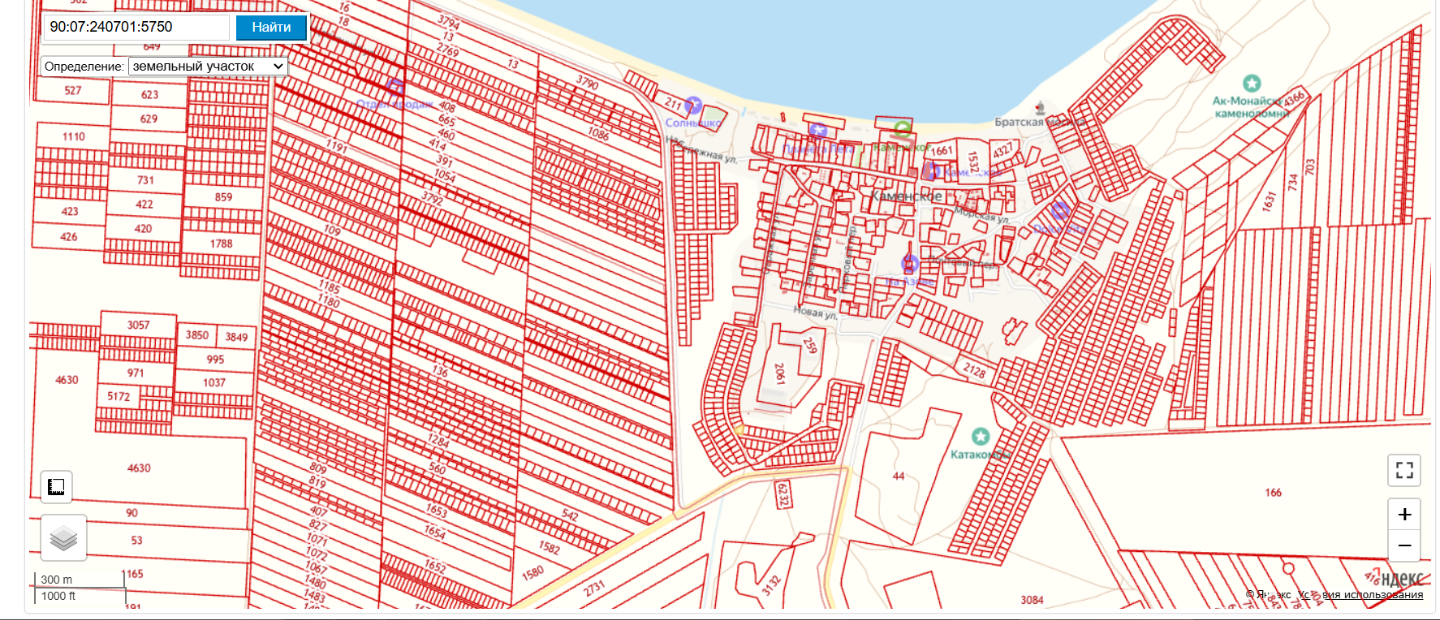This screenshot has width=1440, height=620.
Task: Click the Найти search button
Action: [x=271, y=27]
